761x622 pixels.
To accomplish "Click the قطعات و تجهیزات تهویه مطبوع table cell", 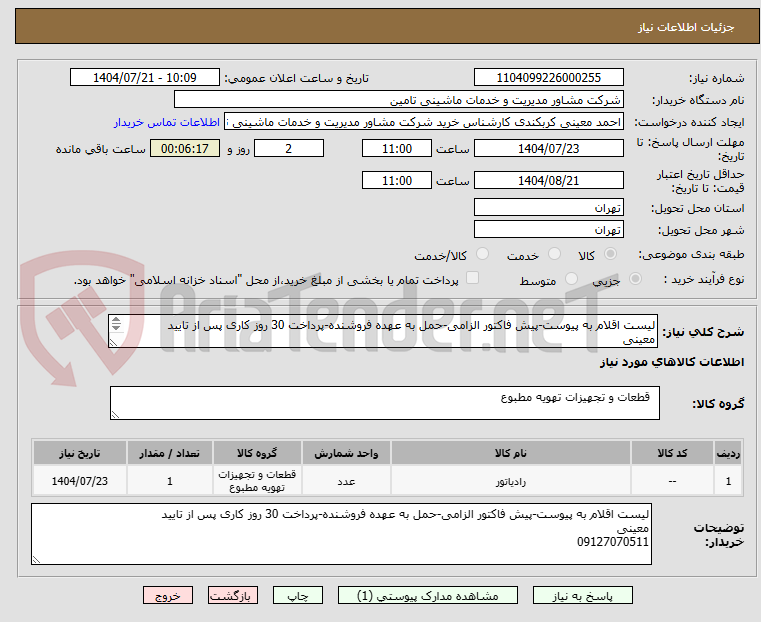I will [x=257, y=481].
